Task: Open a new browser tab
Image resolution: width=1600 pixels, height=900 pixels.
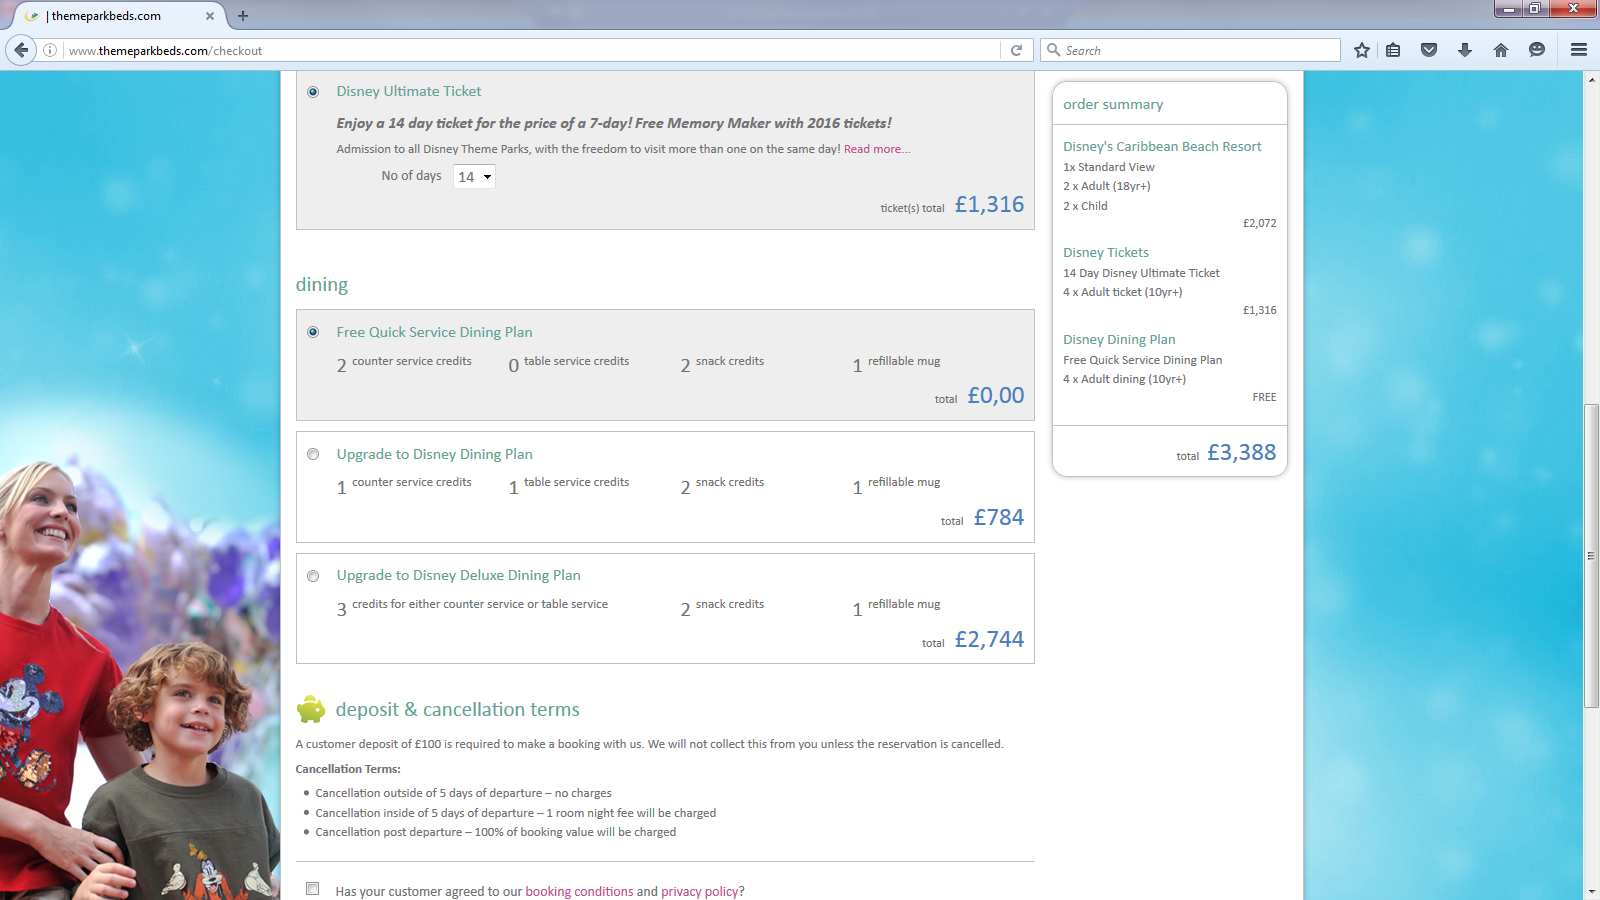Action: click(x=243, y=16)
